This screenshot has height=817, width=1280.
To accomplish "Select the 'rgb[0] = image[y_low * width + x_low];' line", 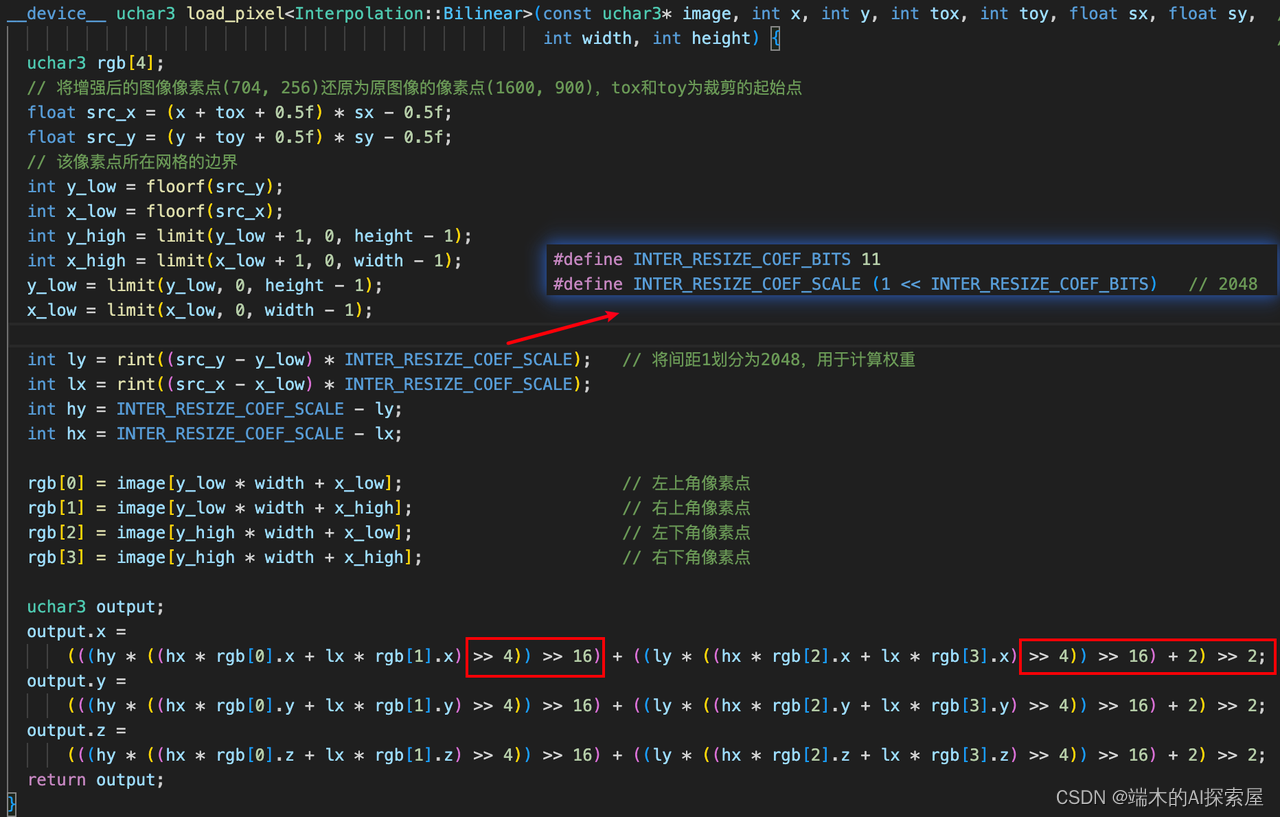I will (215, 483).
